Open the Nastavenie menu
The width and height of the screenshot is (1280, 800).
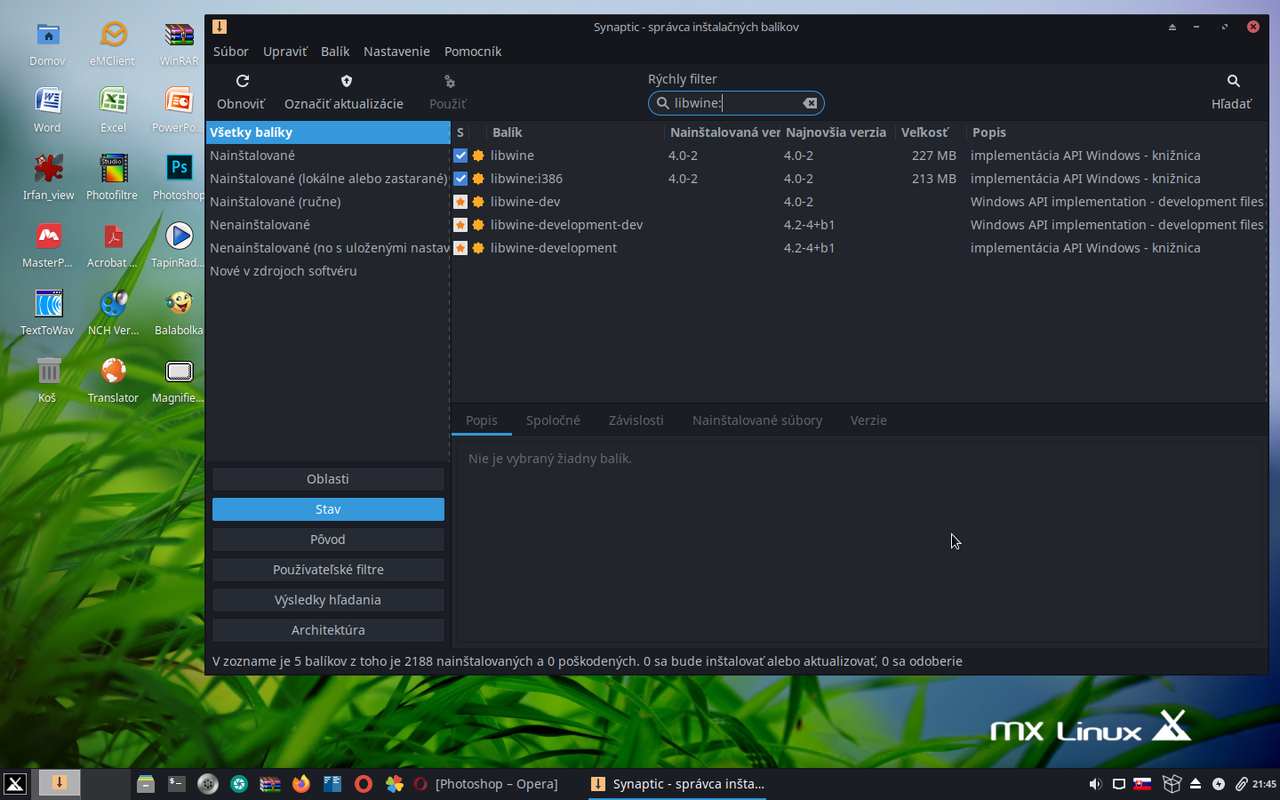tap(396, 51)
